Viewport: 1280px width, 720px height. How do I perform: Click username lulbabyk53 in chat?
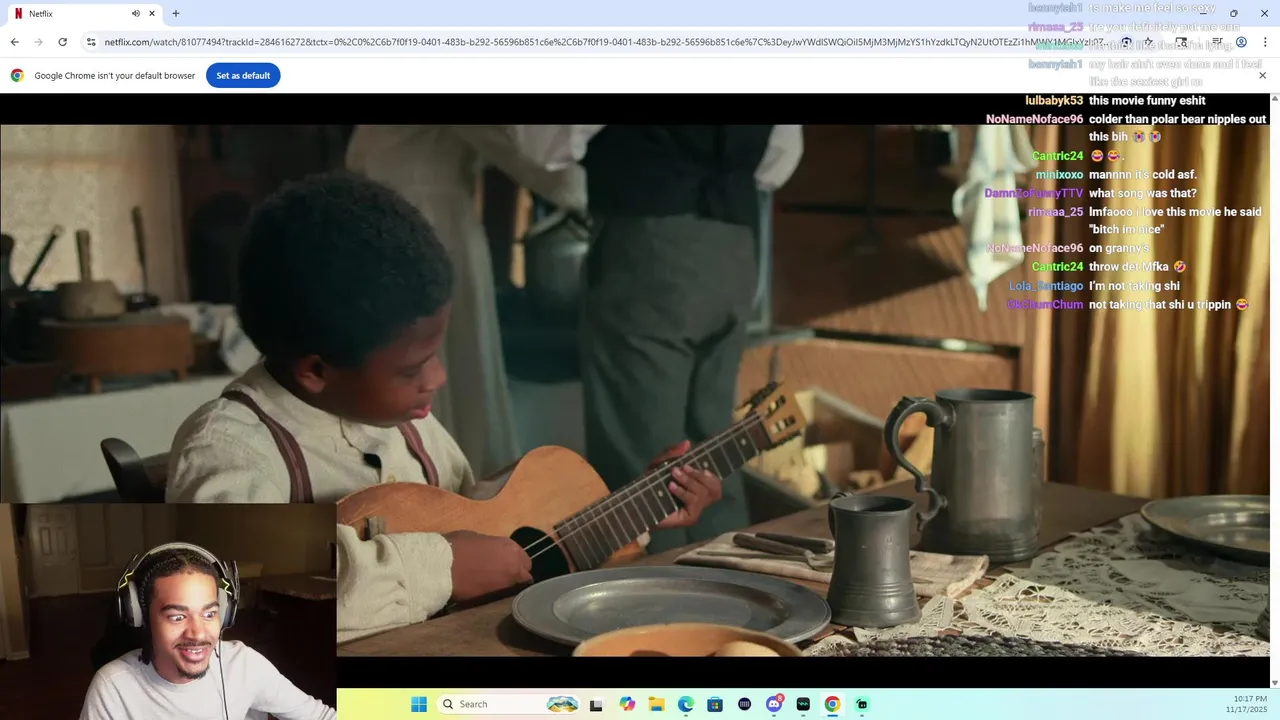pos(1054,101)
